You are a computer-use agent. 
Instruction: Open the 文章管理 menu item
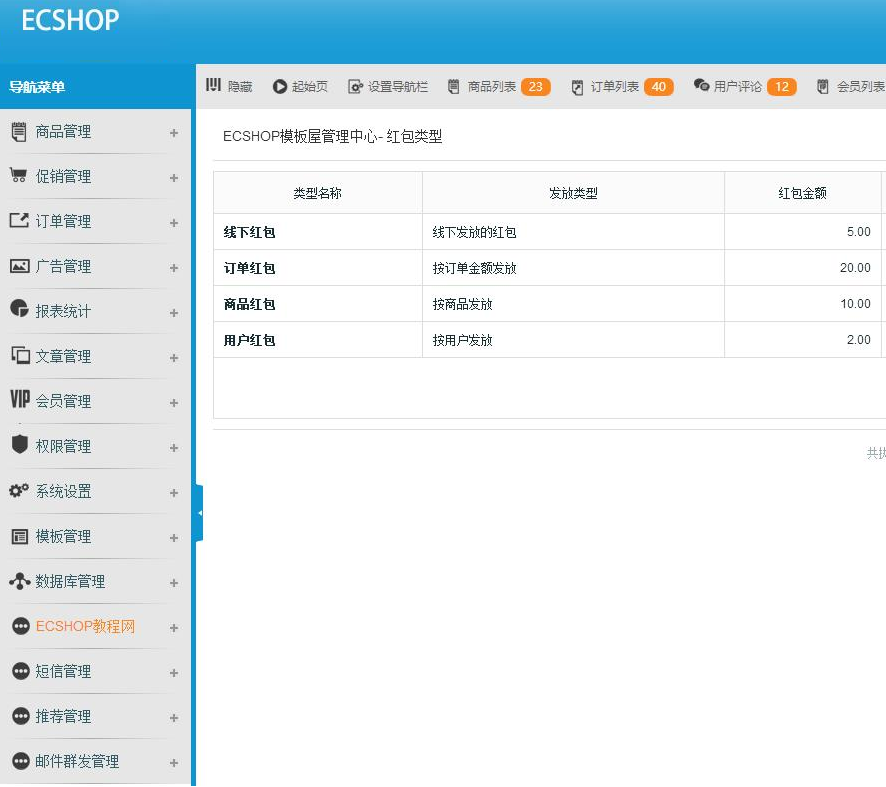tap(63, 356)
